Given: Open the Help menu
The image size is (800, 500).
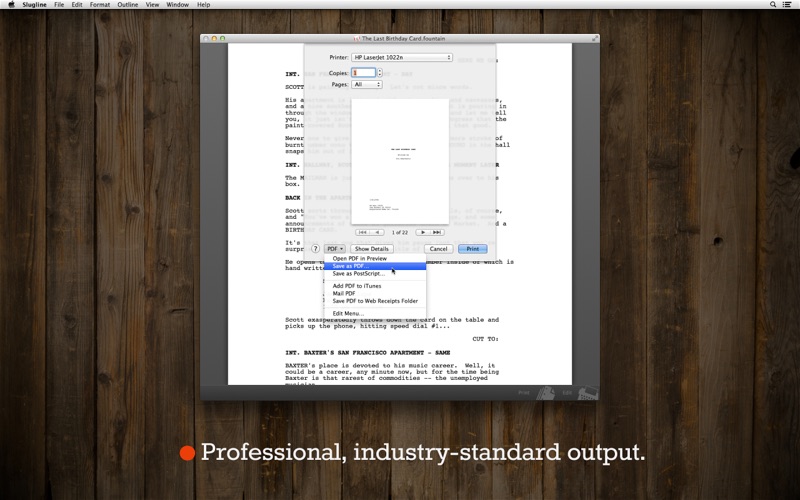Looking at the screenshot, I should 204,5.
